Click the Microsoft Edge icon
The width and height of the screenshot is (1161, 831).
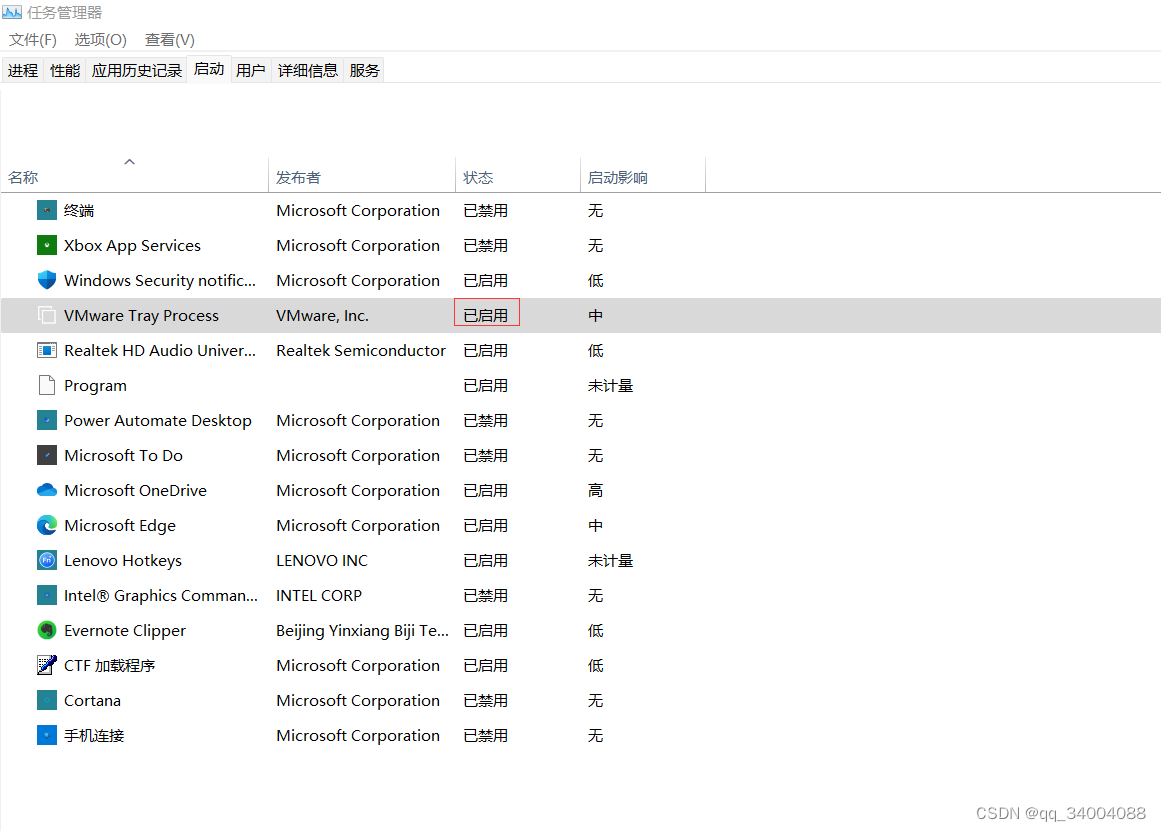(x=47, y=525)
